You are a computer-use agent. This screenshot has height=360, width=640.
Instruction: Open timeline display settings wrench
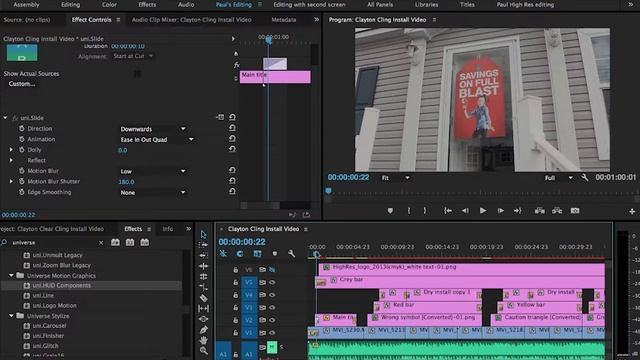[x=291, y=253]
